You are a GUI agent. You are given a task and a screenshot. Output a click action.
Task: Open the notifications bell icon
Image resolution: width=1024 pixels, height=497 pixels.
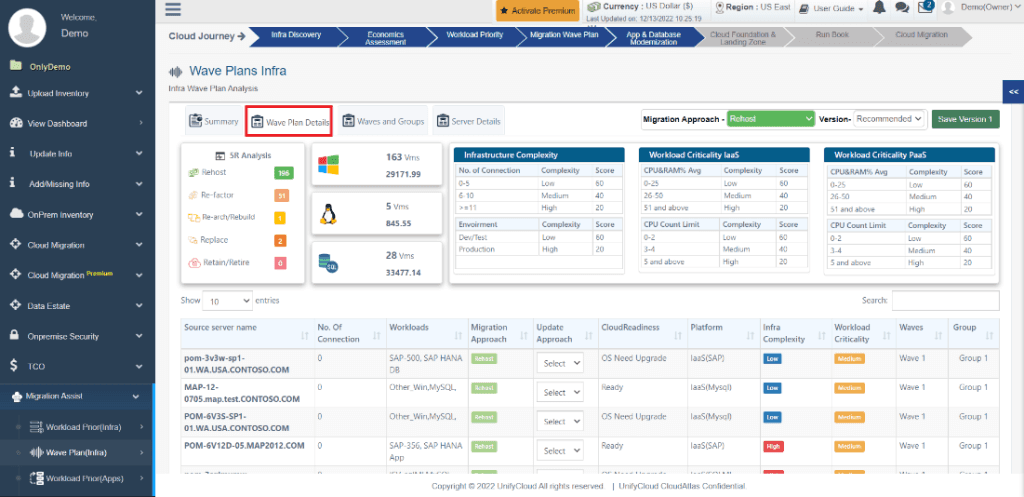[880, 8]
